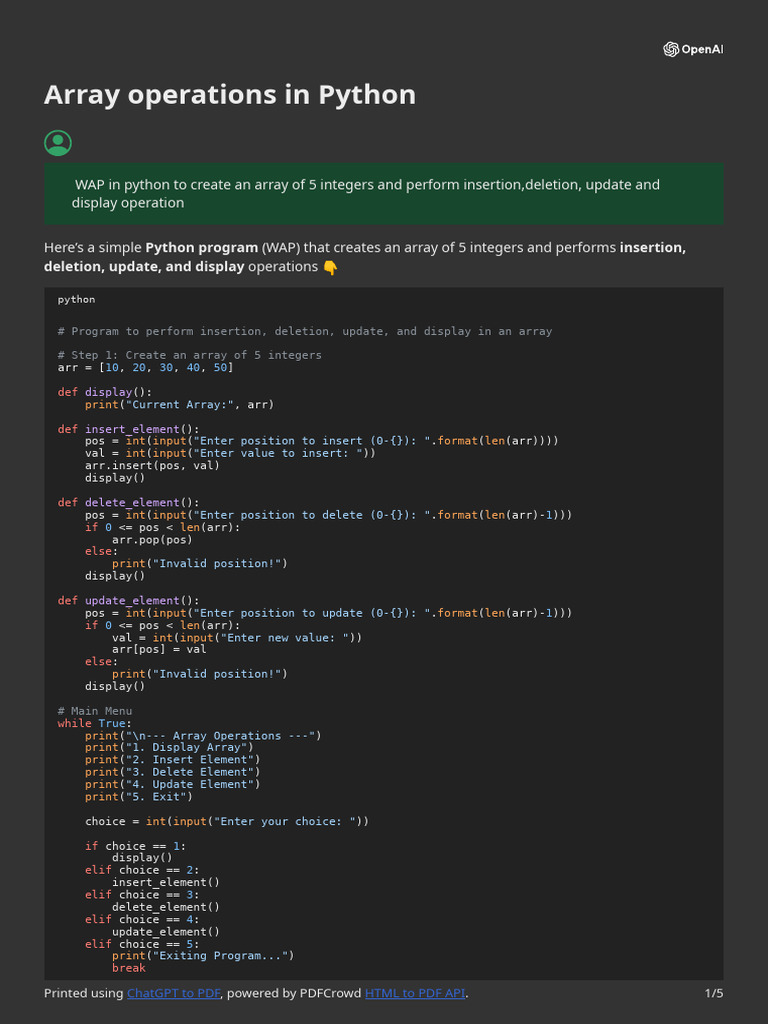
Task: Click the OpenAI logo icon
Action: point(671,50)
